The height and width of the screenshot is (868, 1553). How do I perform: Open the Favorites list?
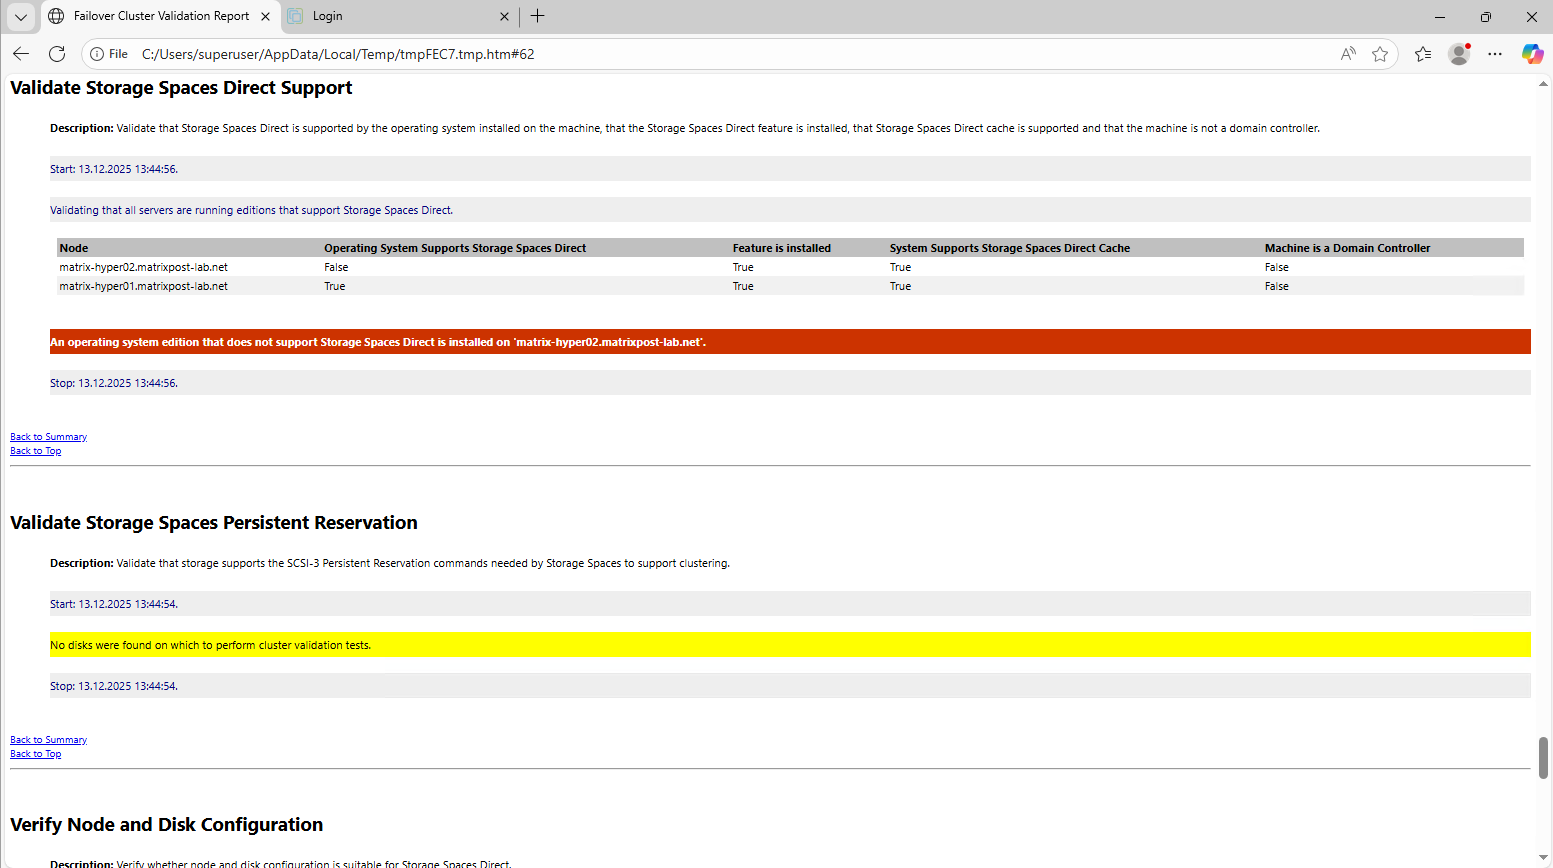(1423, 54)
